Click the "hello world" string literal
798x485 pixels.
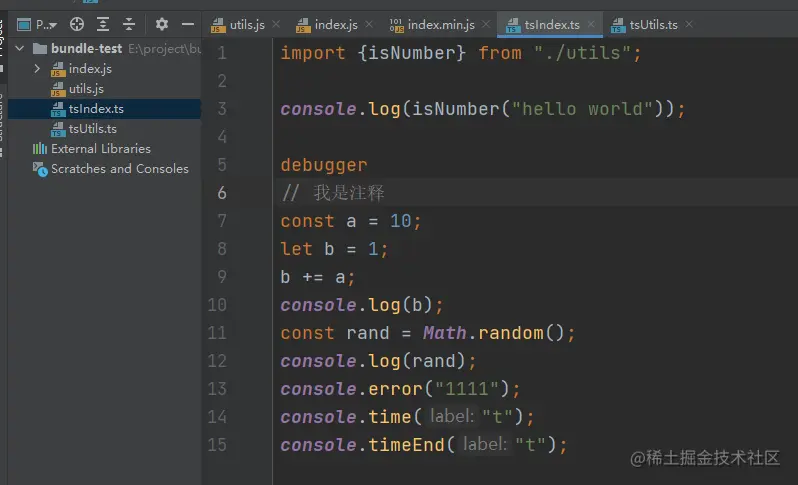pyautogui.click(x=582, y=109)
